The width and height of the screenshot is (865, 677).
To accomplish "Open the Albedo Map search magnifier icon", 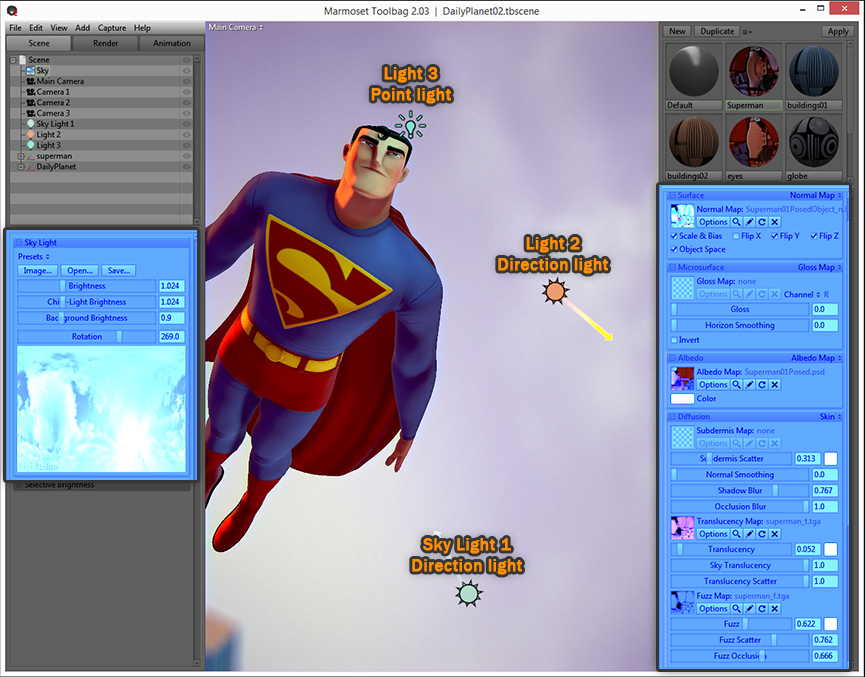I will (736, 385).
